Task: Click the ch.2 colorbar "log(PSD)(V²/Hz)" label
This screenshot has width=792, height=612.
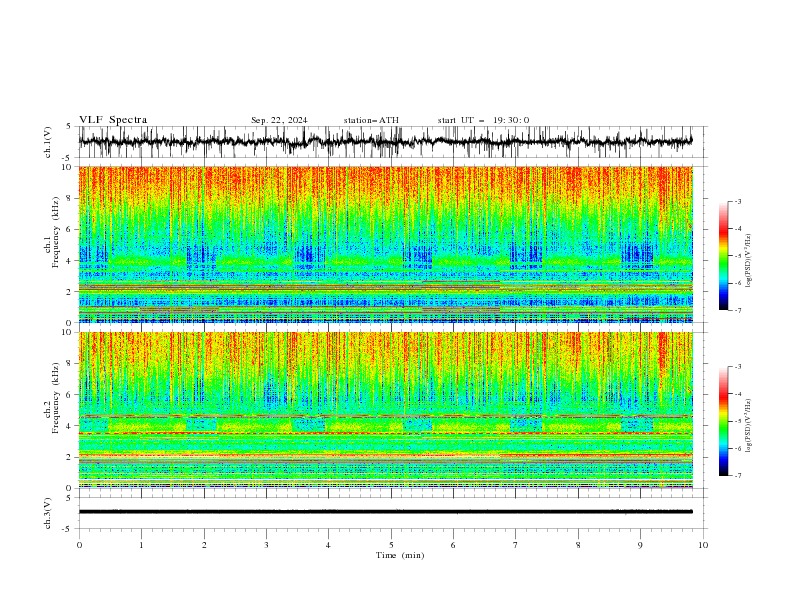Action: pyautogui.click(x=749, y=425)
